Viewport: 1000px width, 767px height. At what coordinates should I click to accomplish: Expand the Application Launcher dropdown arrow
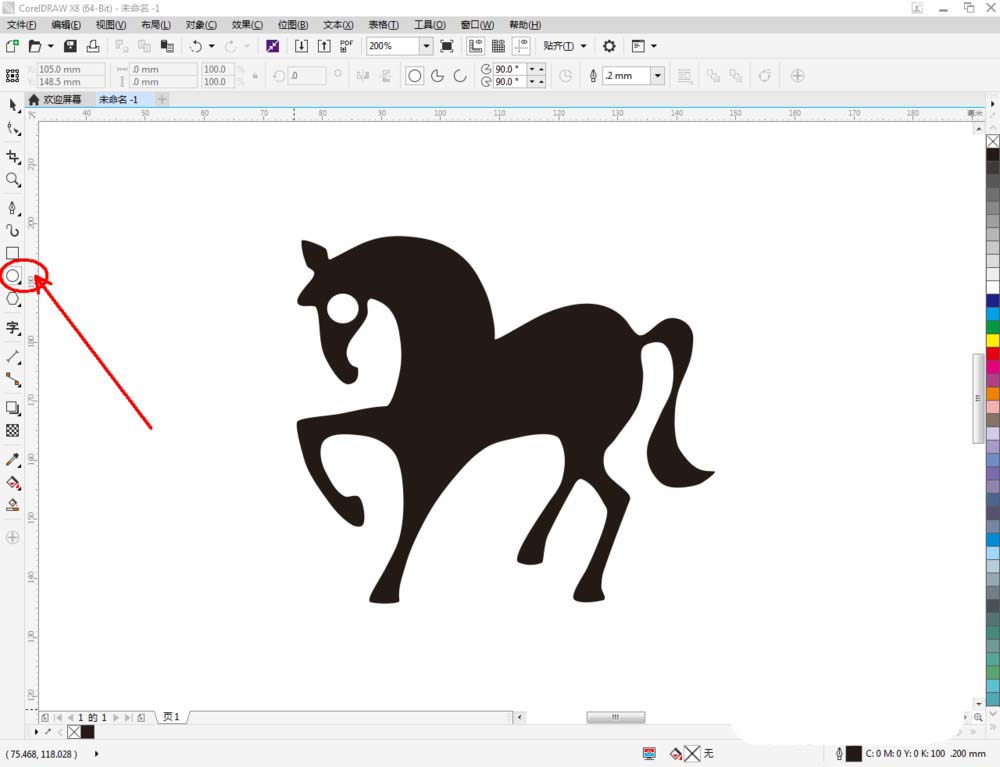click(x=654, y=46)
